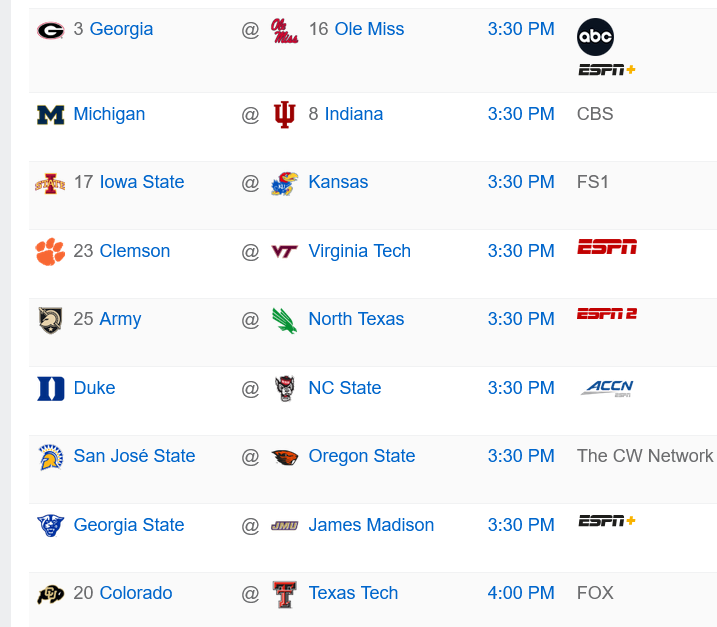The image size is (717, 627).
Task: Click the Kansas Jayhawks logo
Action: [285, 183]
